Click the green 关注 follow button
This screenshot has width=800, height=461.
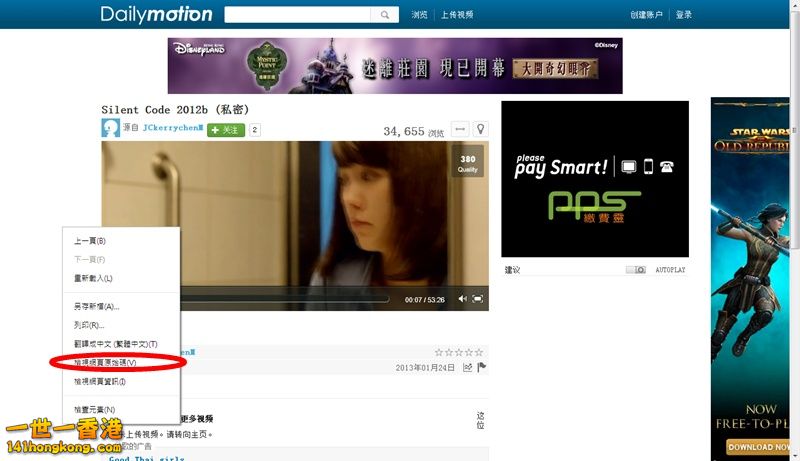pyautogui.click(x=226, y=130)
